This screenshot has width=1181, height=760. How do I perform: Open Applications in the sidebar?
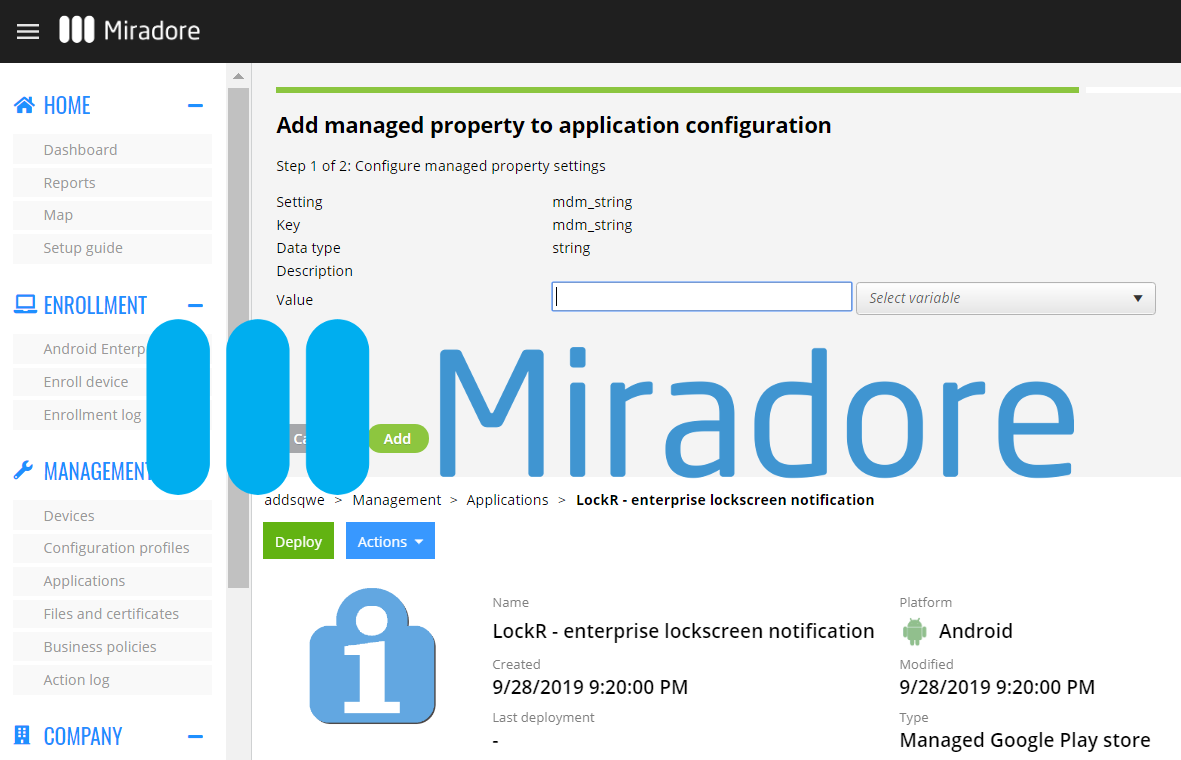[112, 581]
